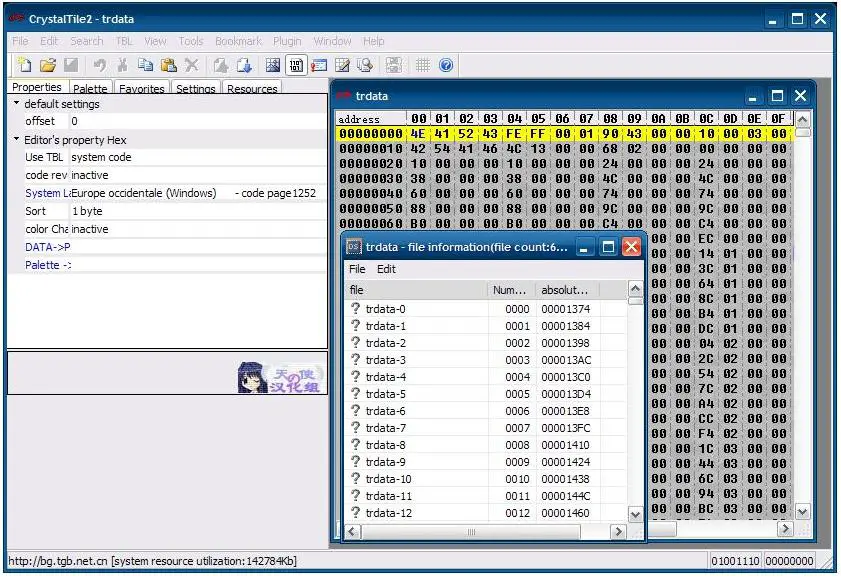Select the Properties tab

[37, 87]
